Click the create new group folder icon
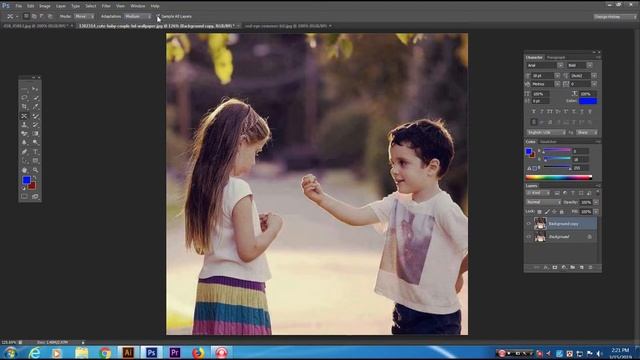This screenshot has height=360, width=640. (x=573, y=267)
